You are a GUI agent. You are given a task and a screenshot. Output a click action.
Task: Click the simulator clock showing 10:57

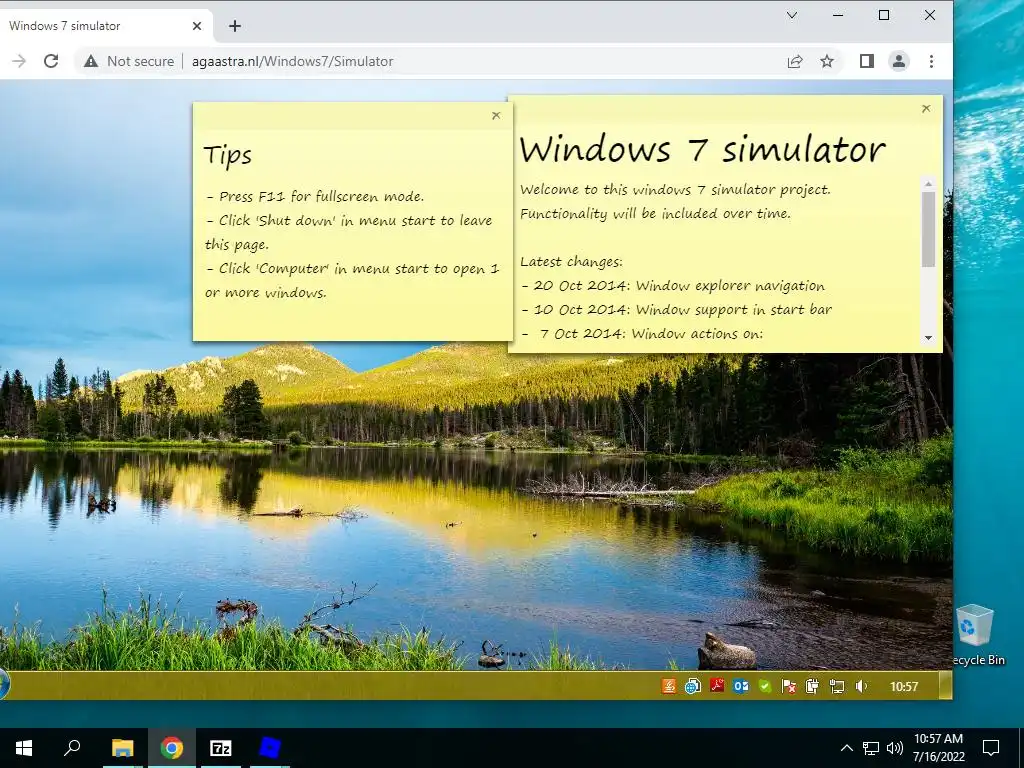[904, 686]
